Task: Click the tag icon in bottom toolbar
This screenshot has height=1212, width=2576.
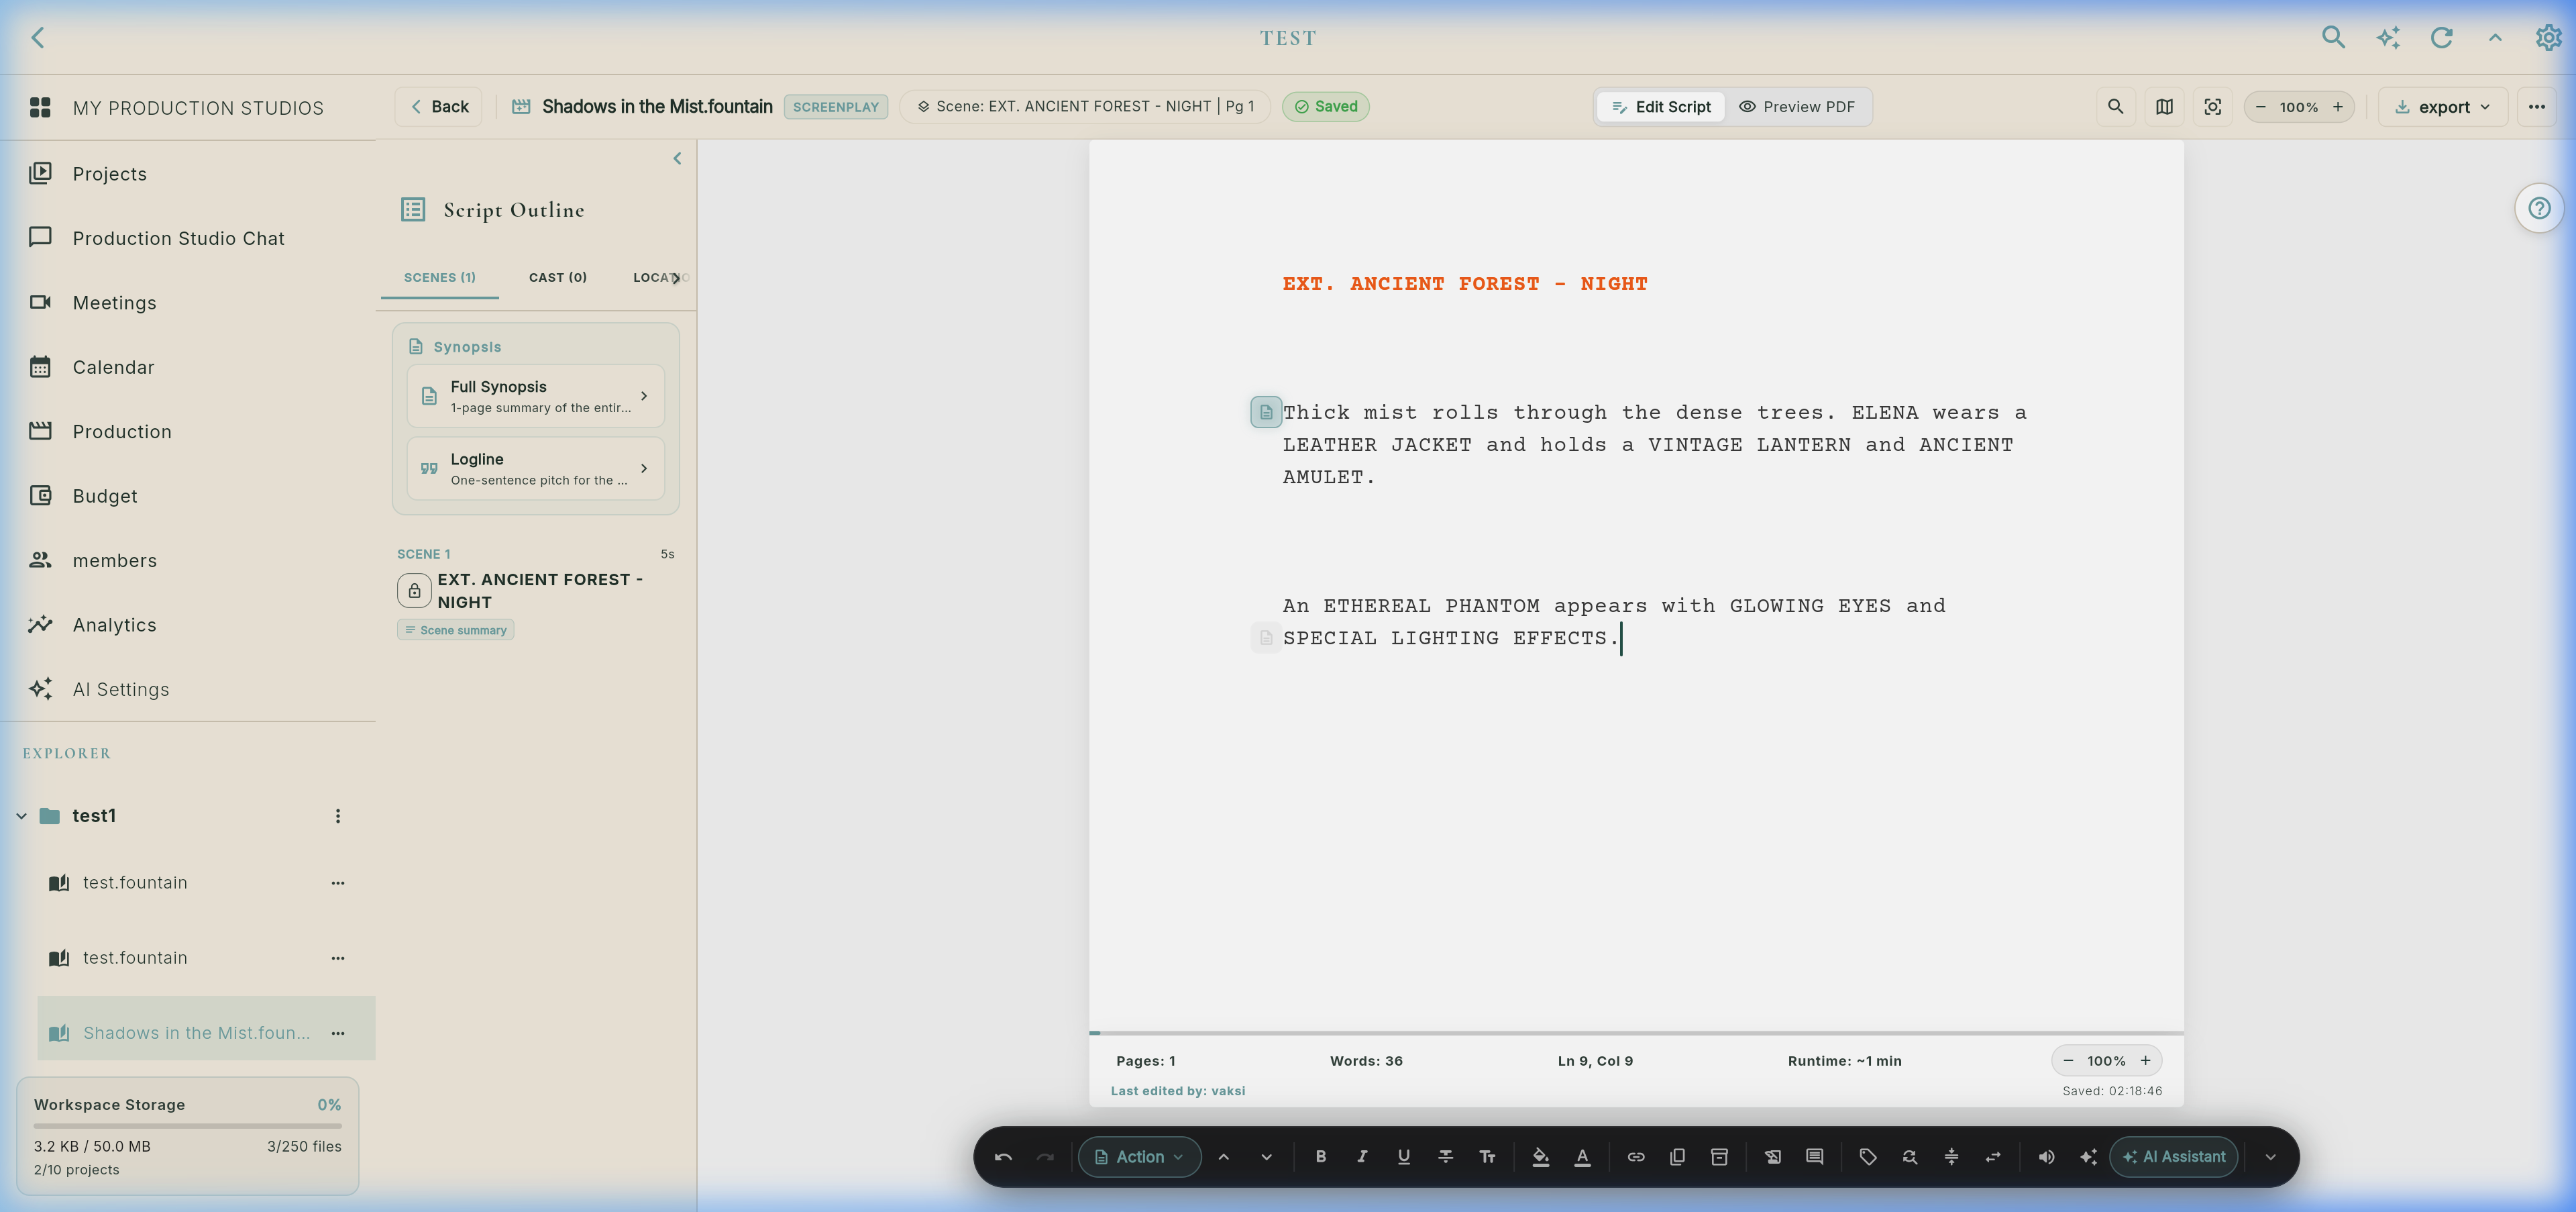Action: point(1867,1157)
